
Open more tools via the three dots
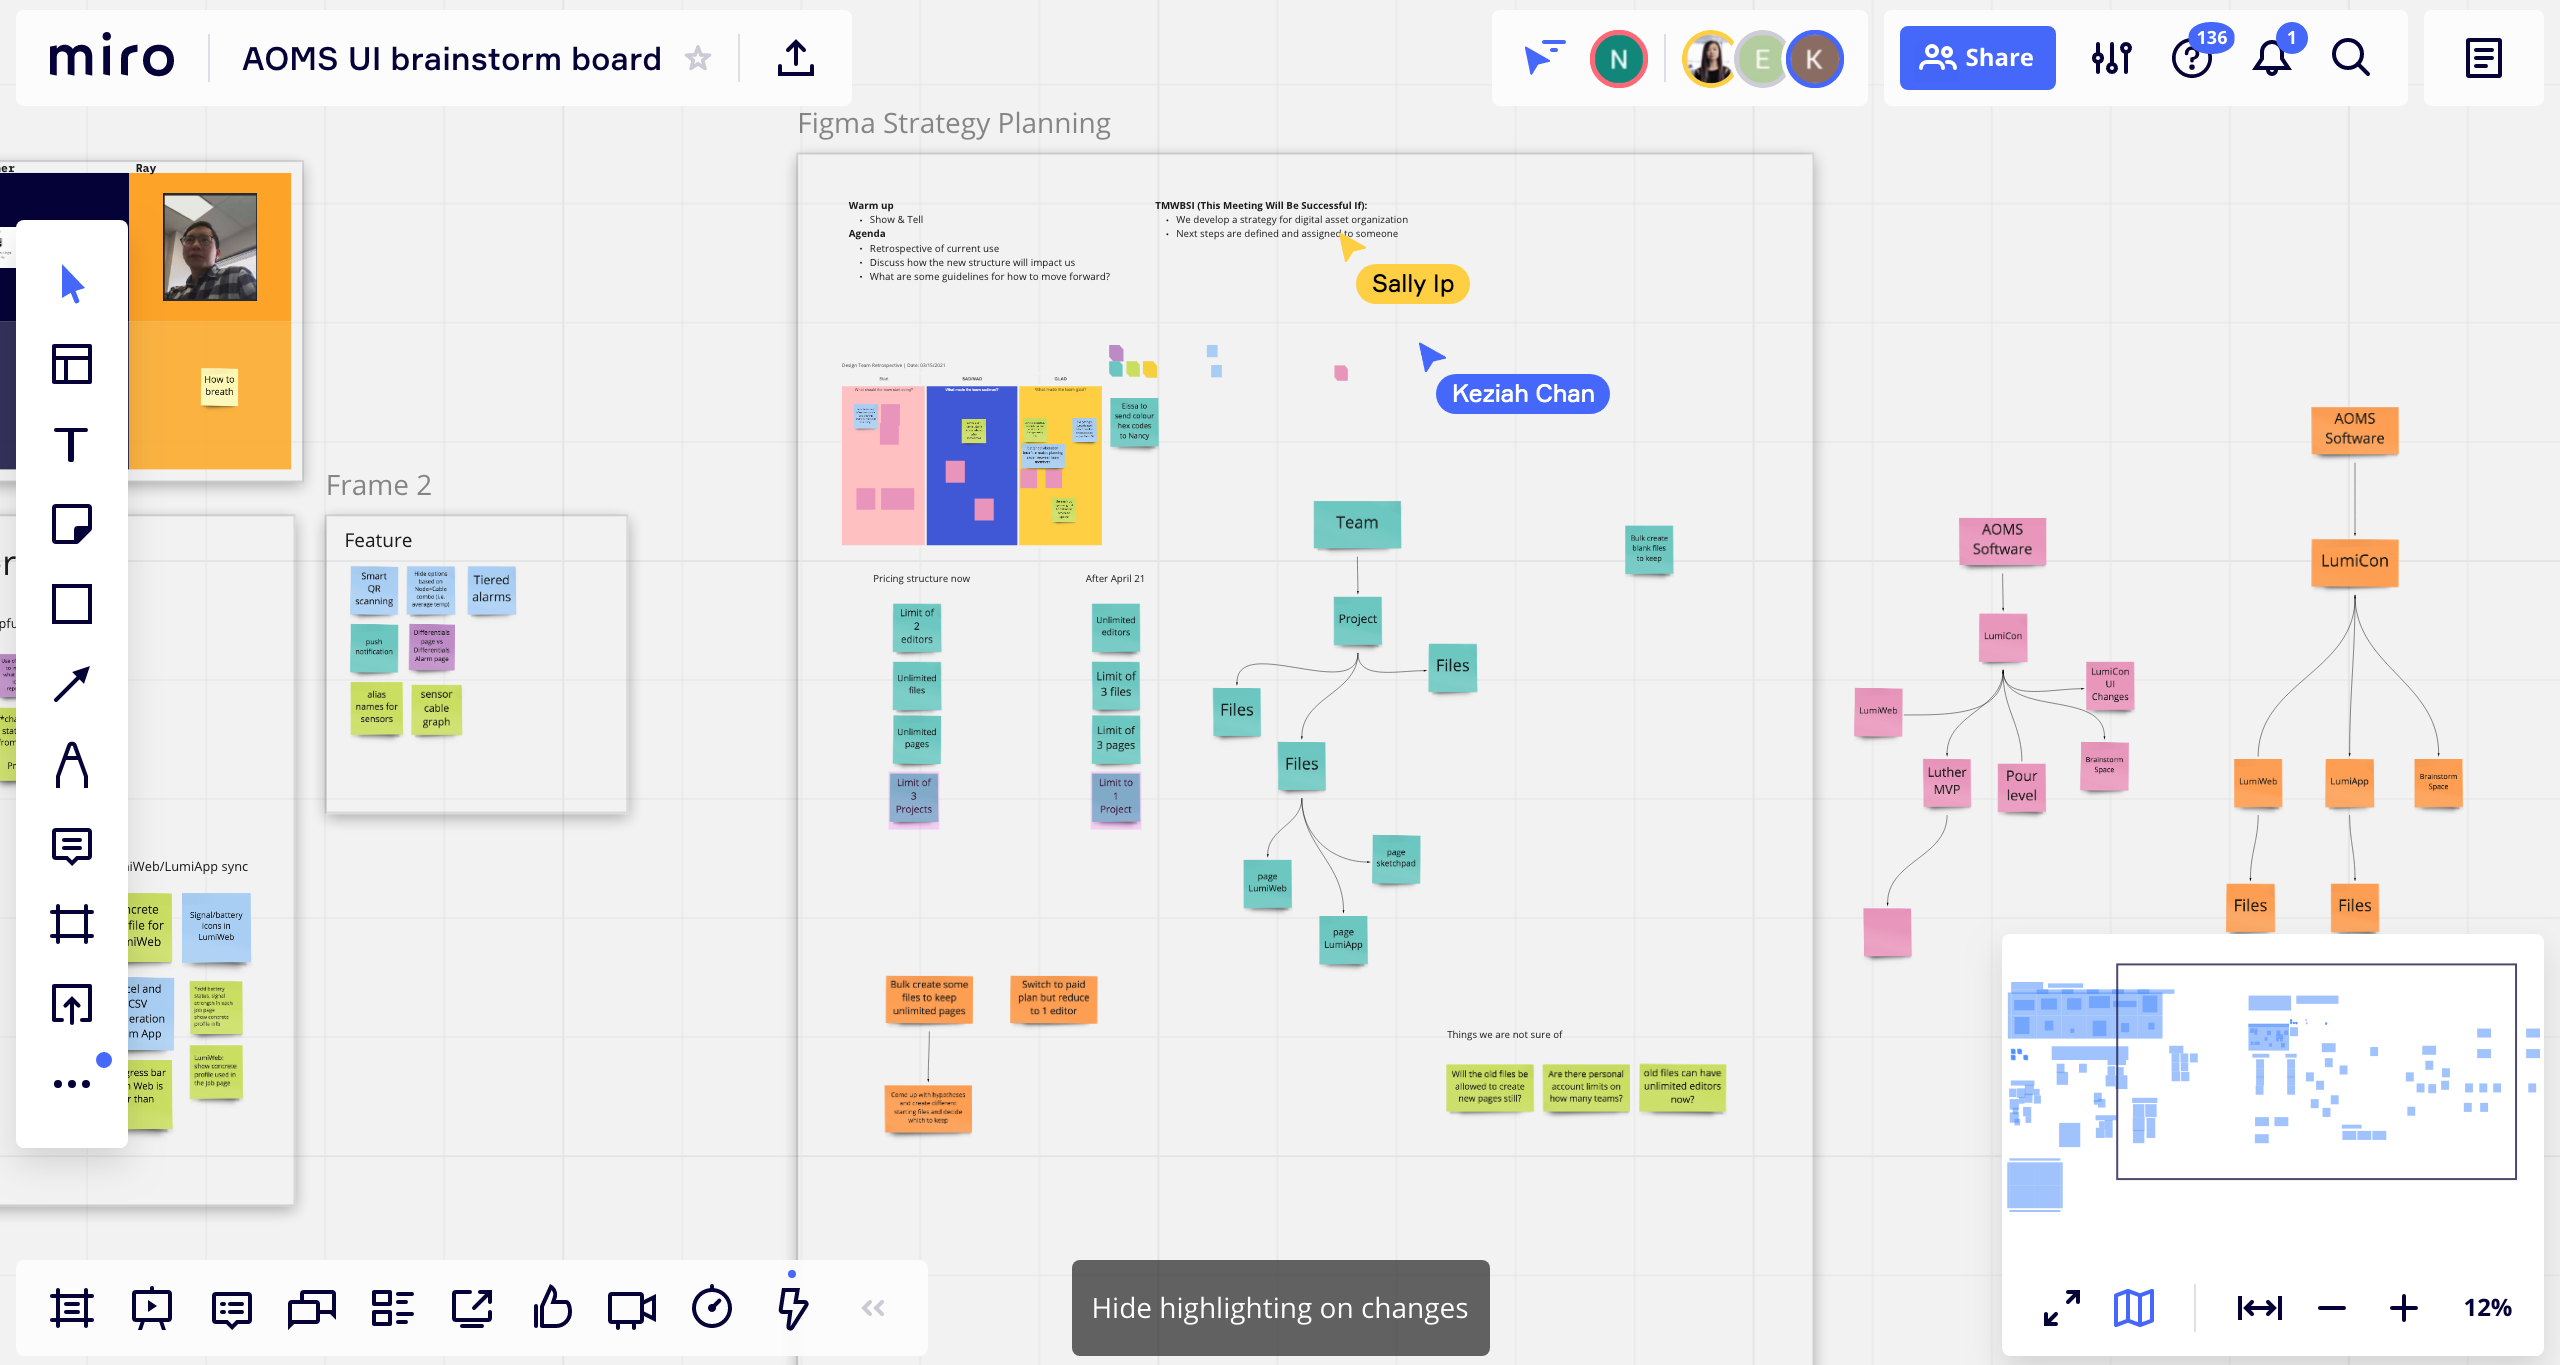click(x=72, y=1084)
